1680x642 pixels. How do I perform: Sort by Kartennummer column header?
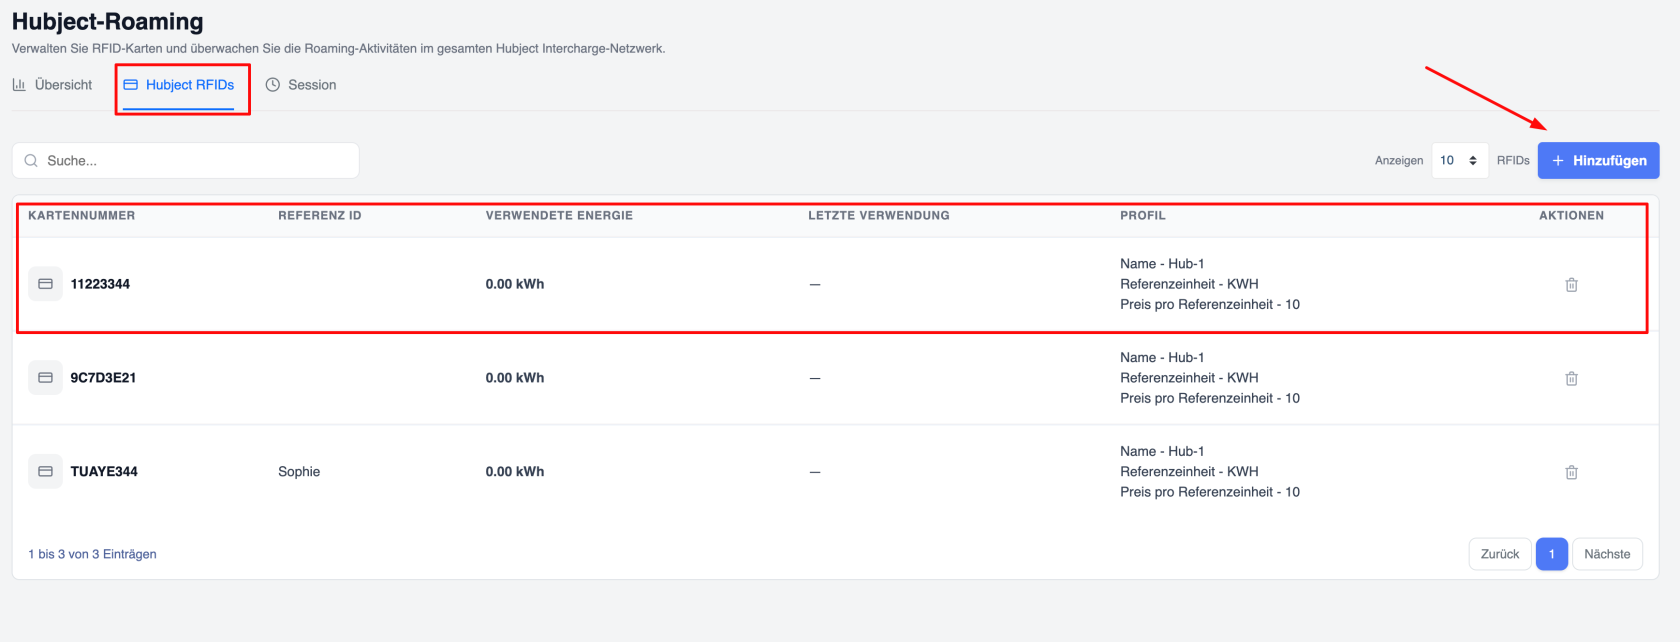click(x=82, y=215)
